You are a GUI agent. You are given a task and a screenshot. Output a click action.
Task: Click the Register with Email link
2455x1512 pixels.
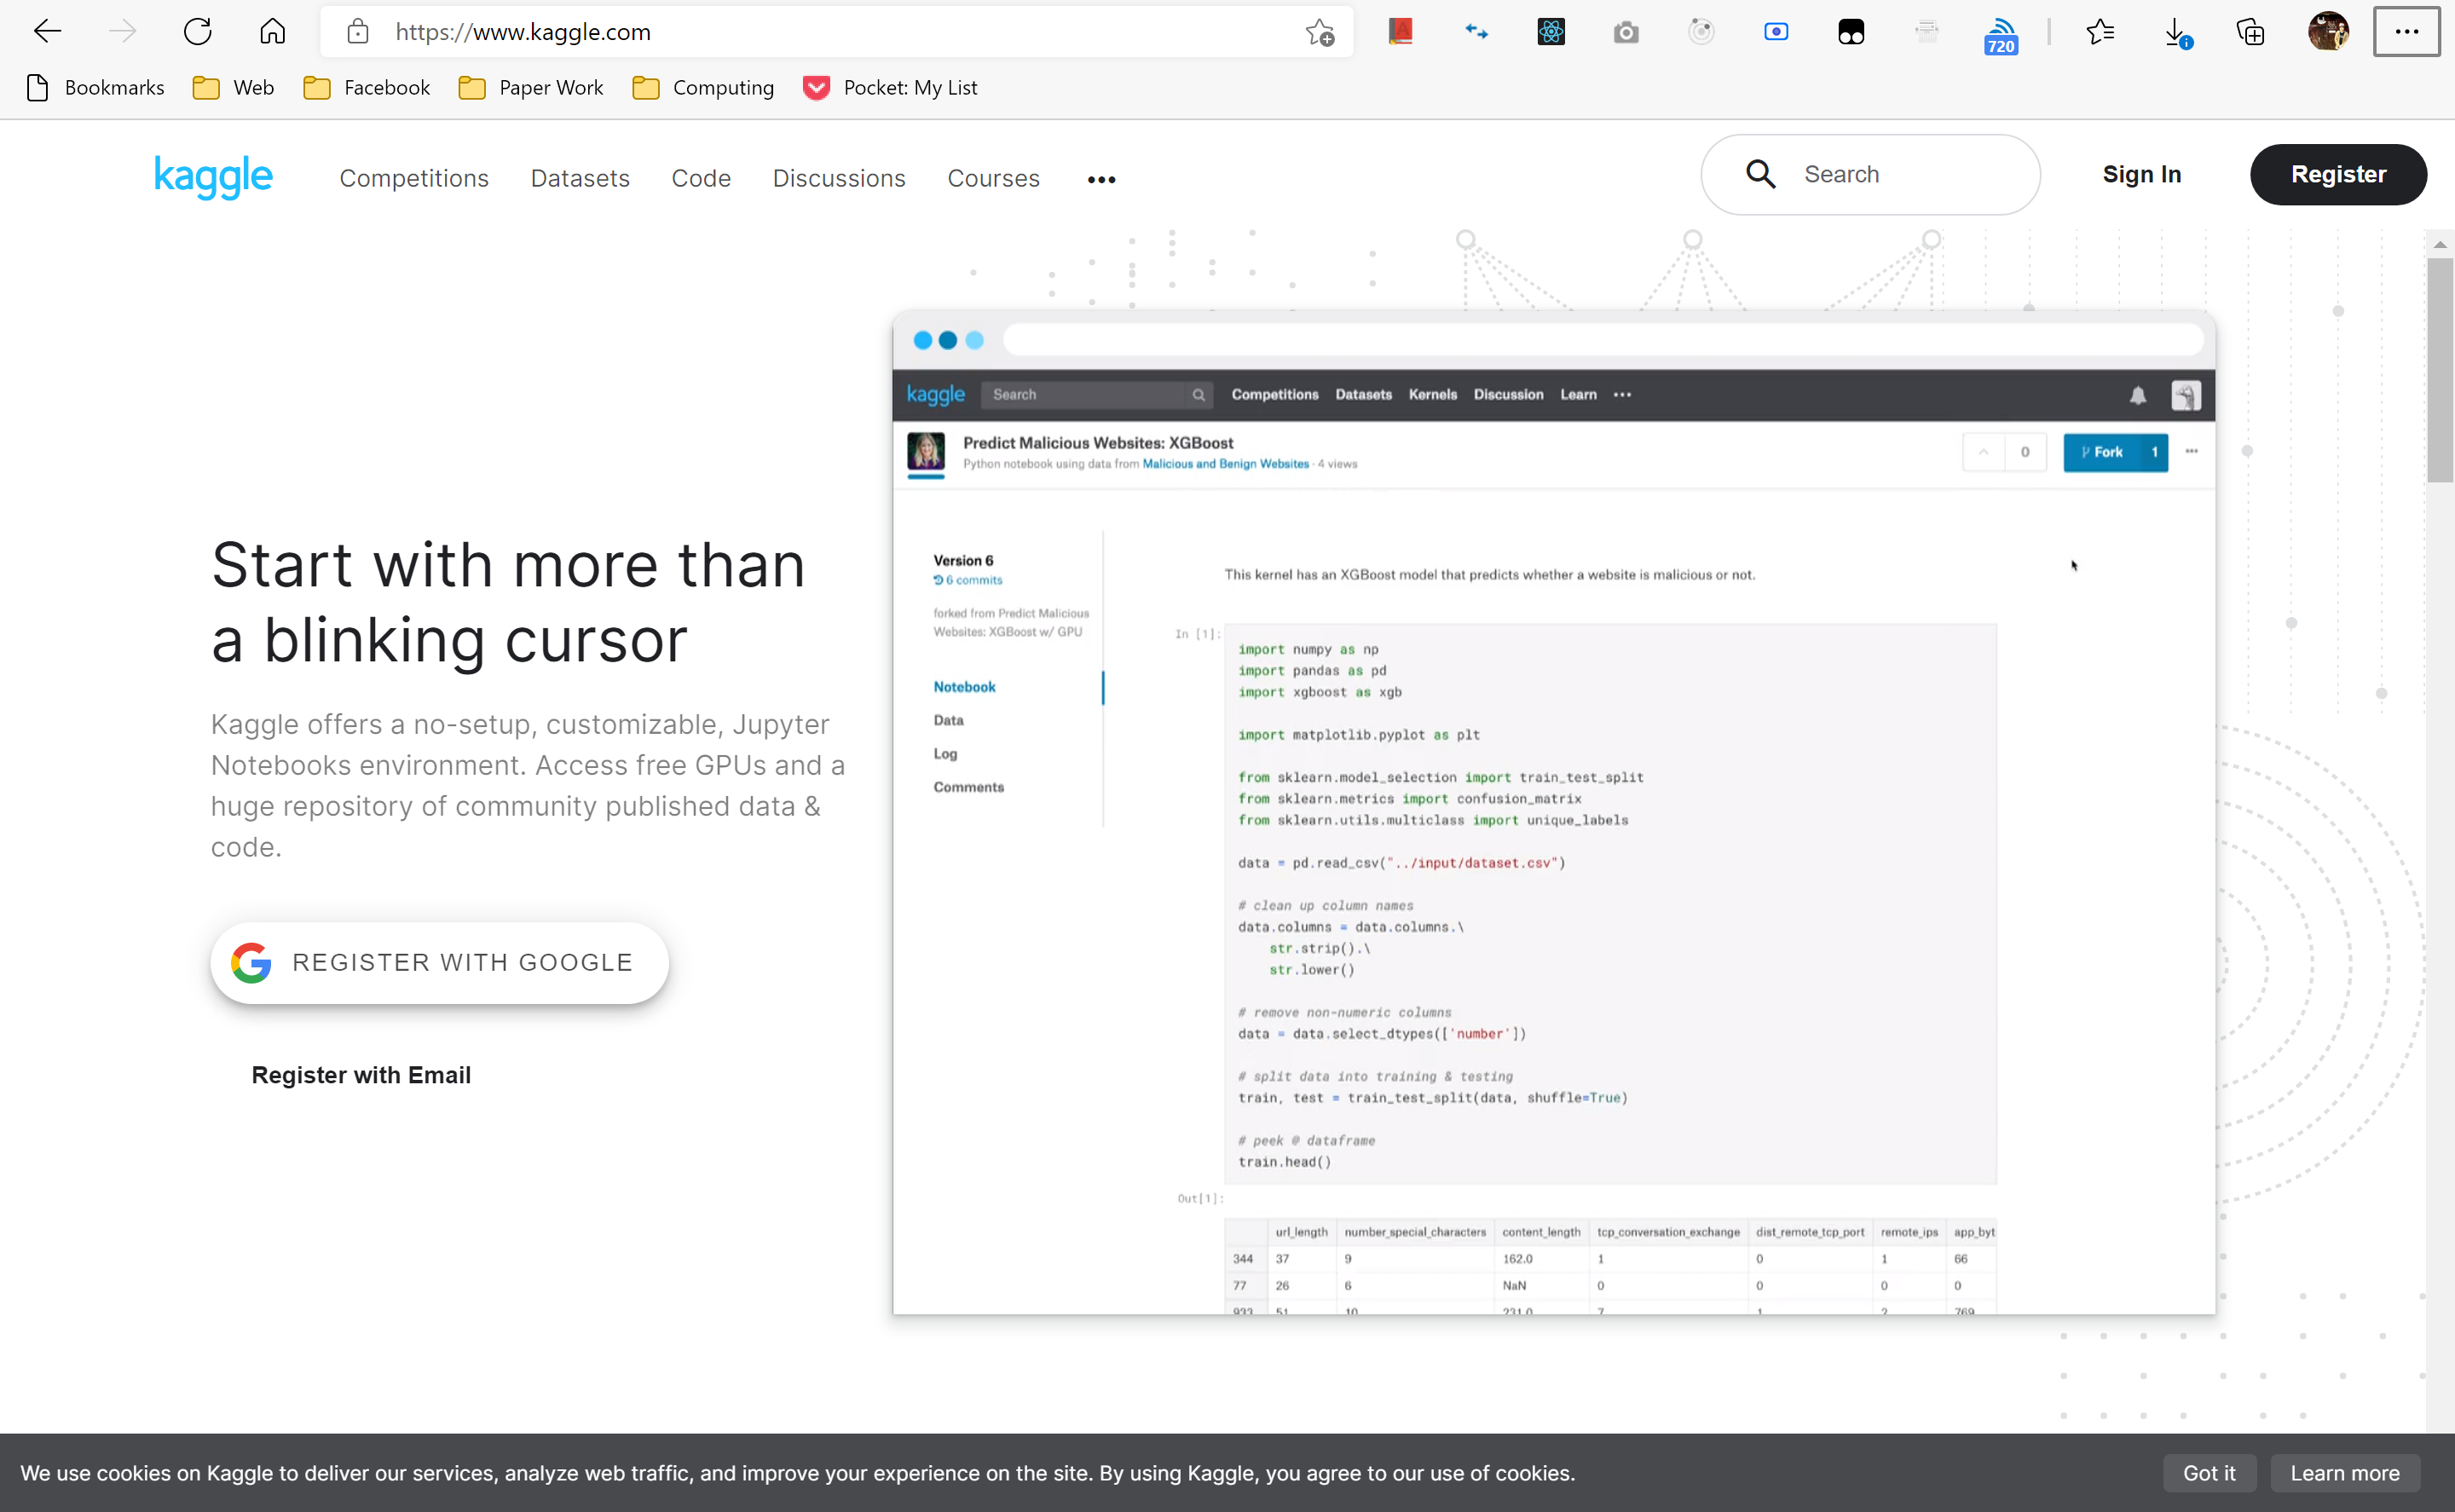(361, 1074)
